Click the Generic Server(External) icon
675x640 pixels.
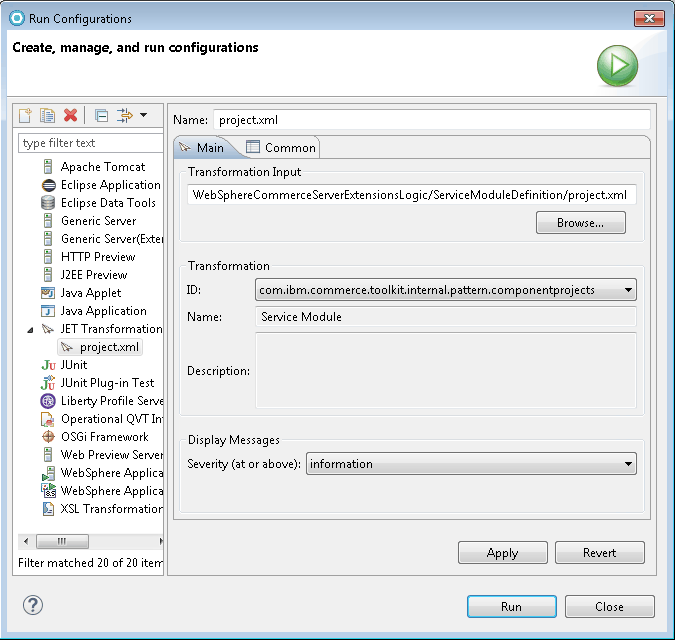[48, 239]
